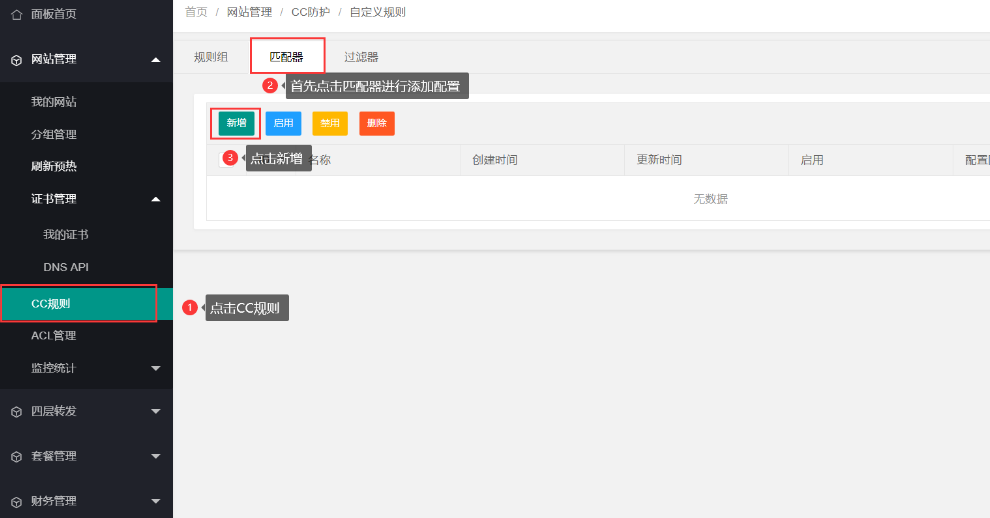Image resolution: width=990 pixels, height=518 pixels.
Task: Open 刷新预热 in the sidebar
Action: click(x=54, y=167)
